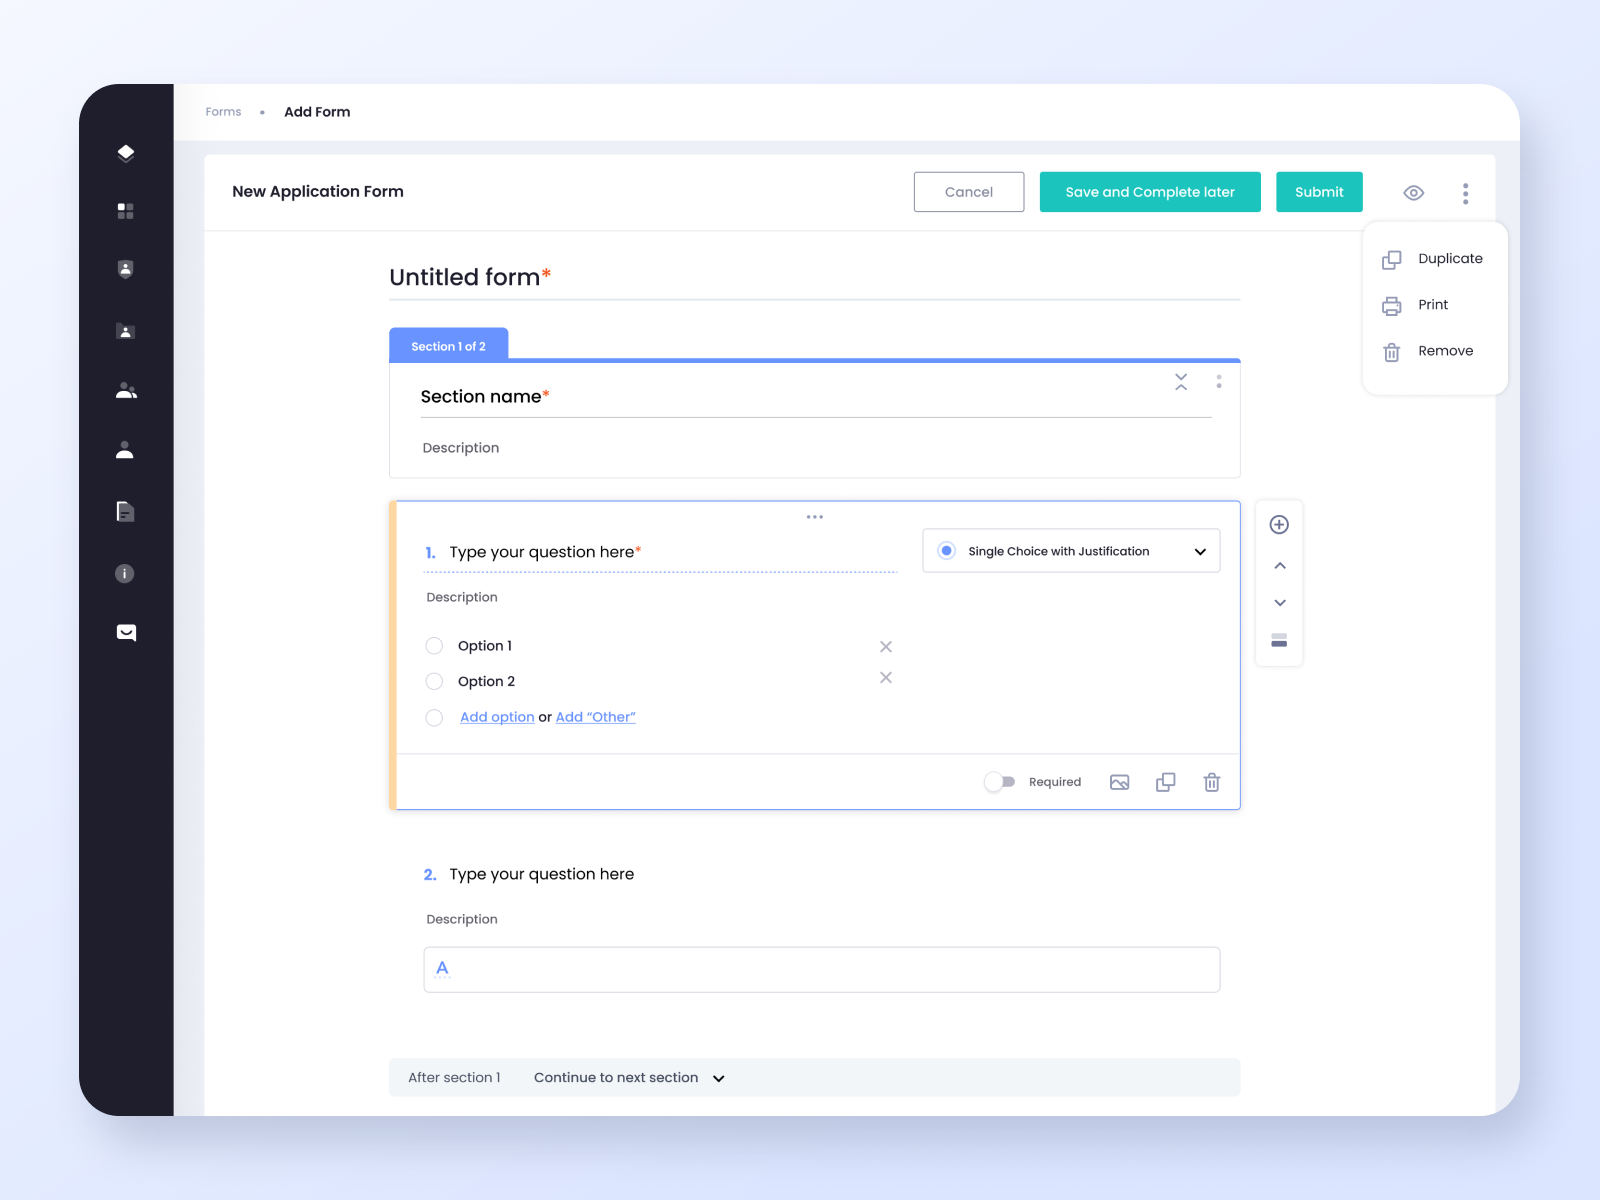Image resolution: width=1600 pixels, height=1200 pixels.
Task: Open Continue to next section dropdown
Action: click(630, 1078)
